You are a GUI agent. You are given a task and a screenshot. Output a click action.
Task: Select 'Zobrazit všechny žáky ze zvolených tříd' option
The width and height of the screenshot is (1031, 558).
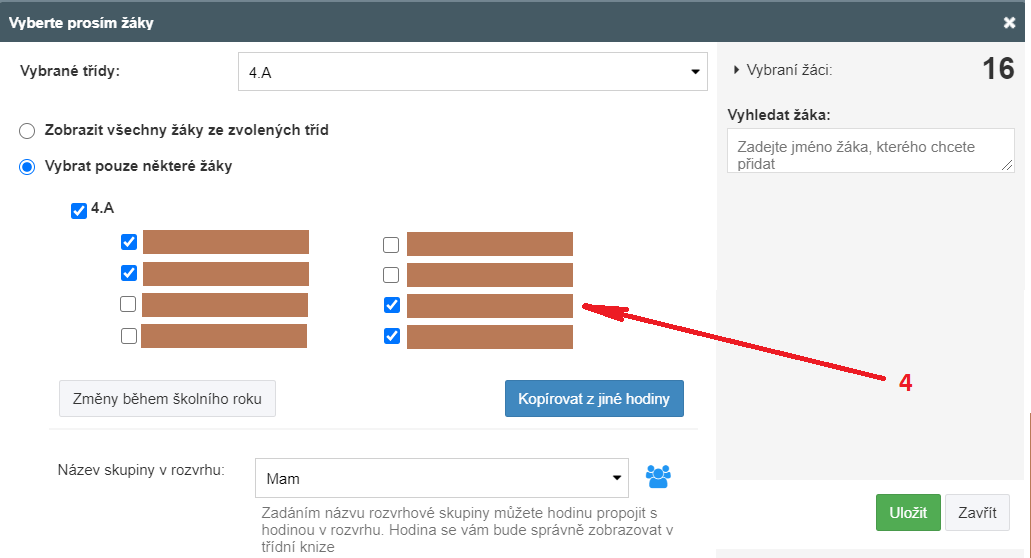[27, 131]
